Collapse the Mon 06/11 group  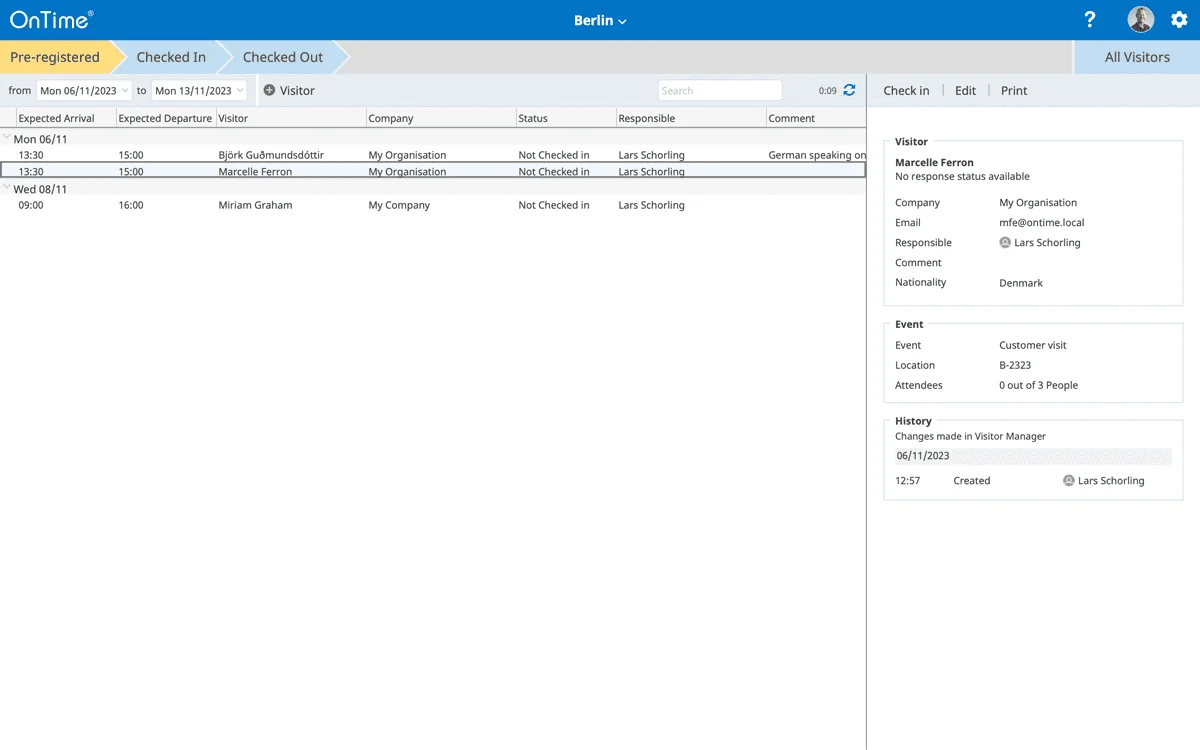tap(7, 138)
